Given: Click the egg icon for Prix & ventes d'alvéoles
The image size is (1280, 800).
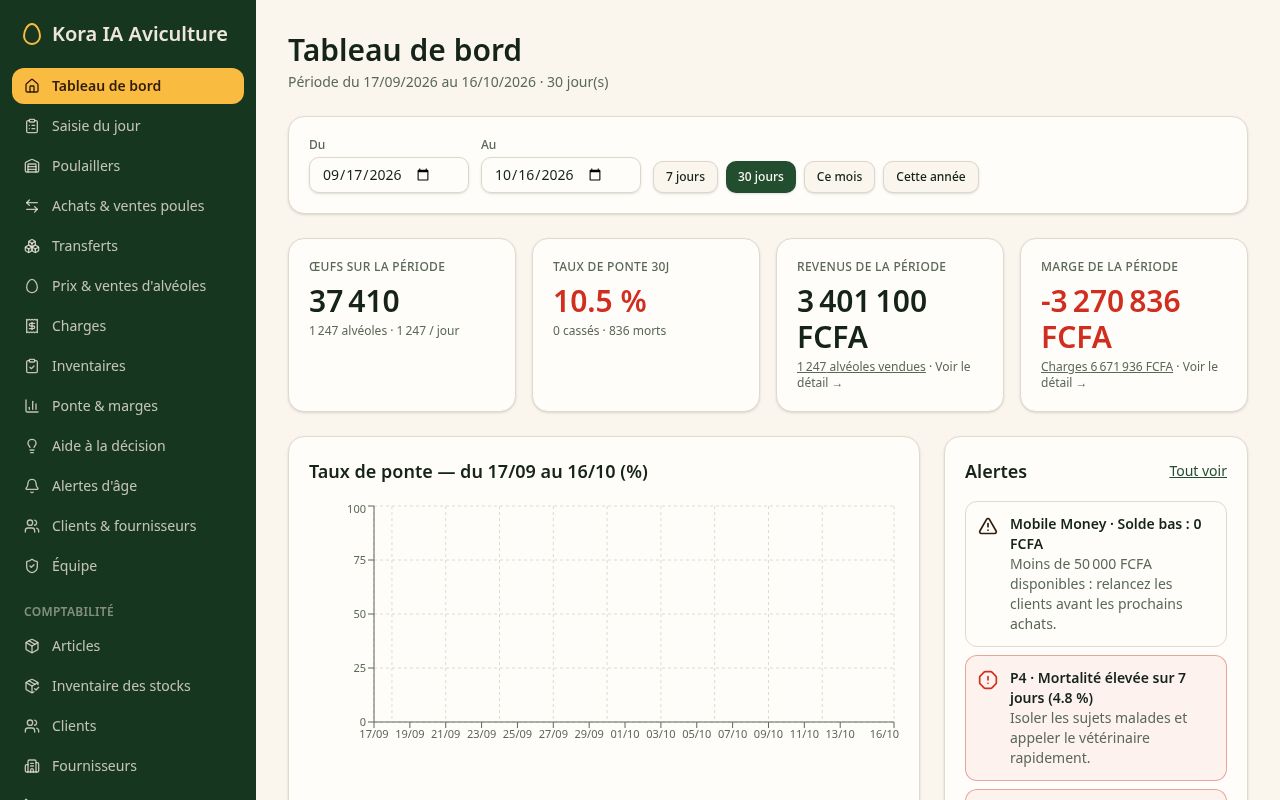Looking at the screenshot, I should pyautogui.click(x=32, y=286).
